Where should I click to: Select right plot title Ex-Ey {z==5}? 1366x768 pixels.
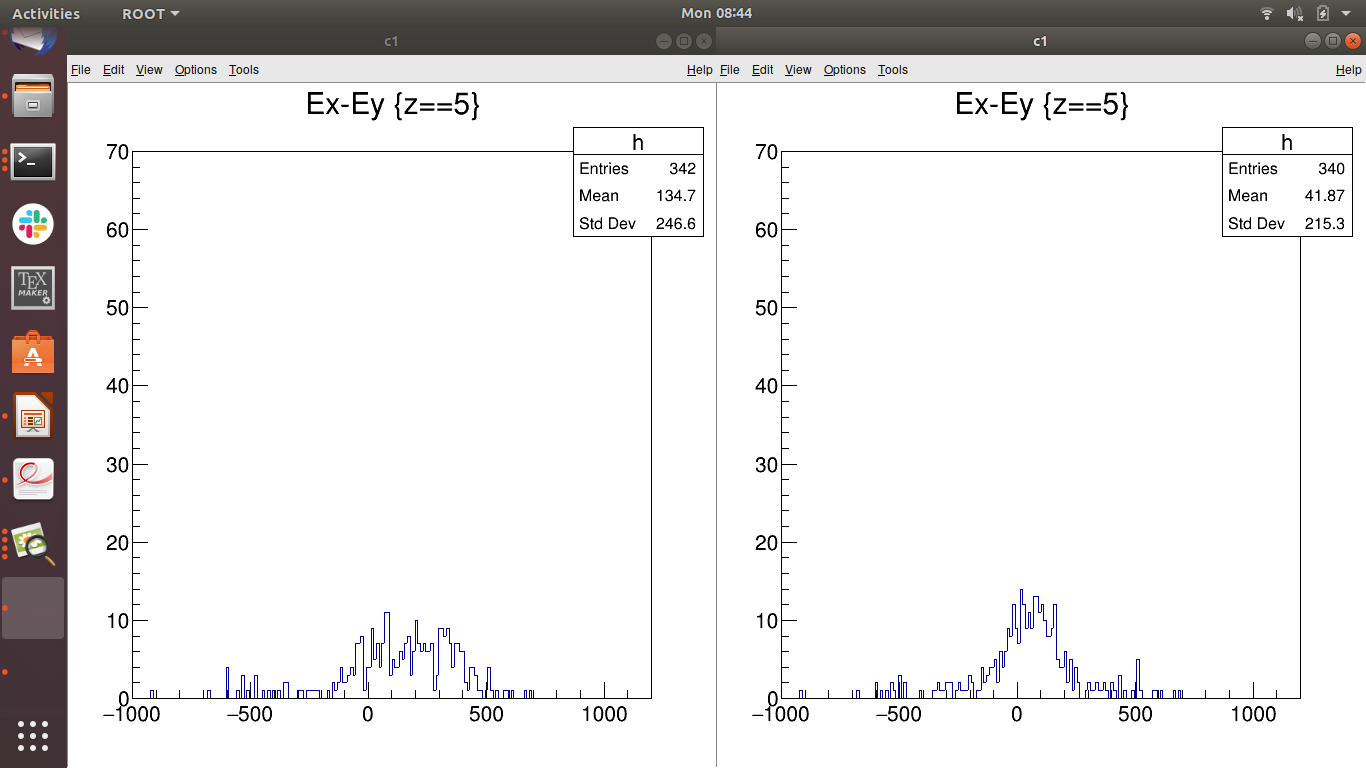(x=1042, y=105)
